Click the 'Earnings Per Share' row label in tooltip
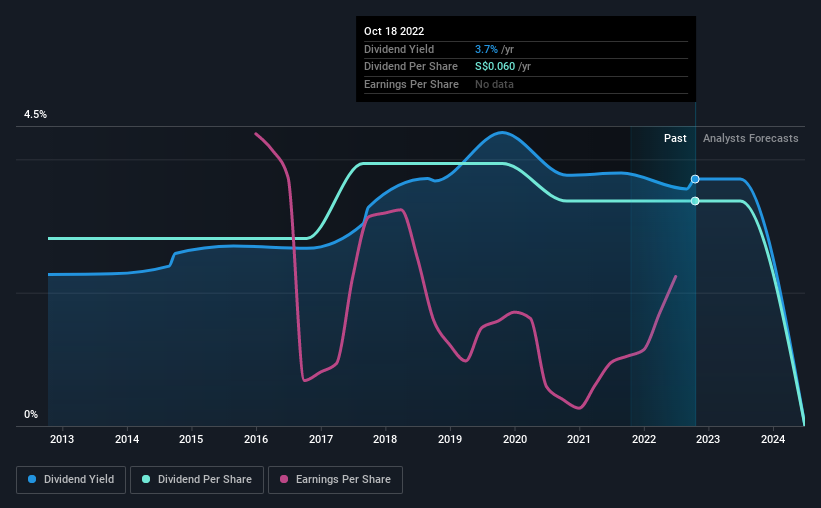 click(x=412, y=84)
